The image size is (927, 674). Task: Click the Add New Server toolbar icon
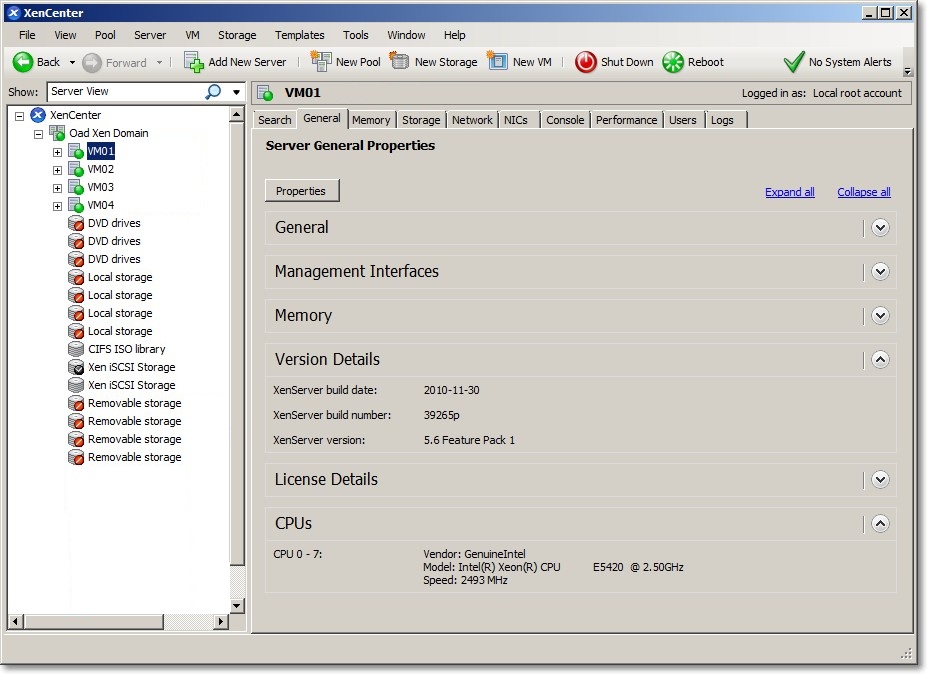[193, 62]
